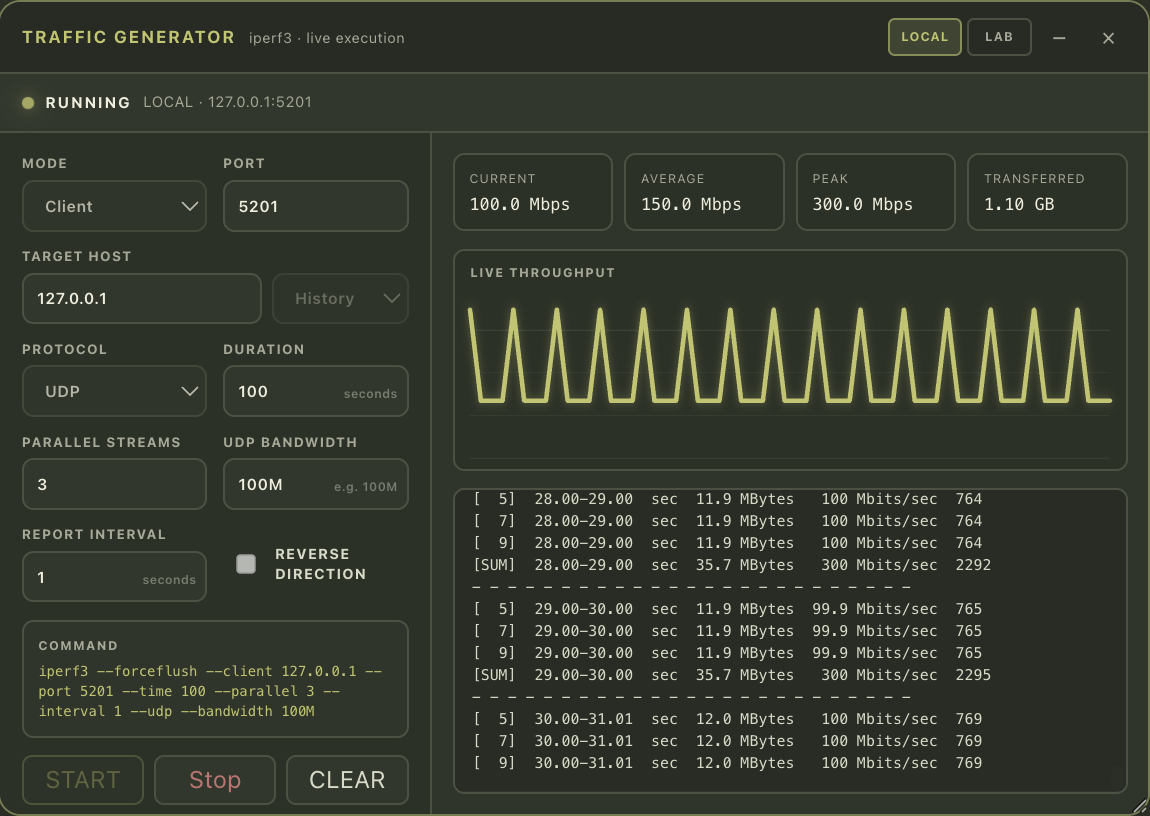Click the Report Interval field
This screenshot has width=1150, height=816.
click(x=114, y=577)
